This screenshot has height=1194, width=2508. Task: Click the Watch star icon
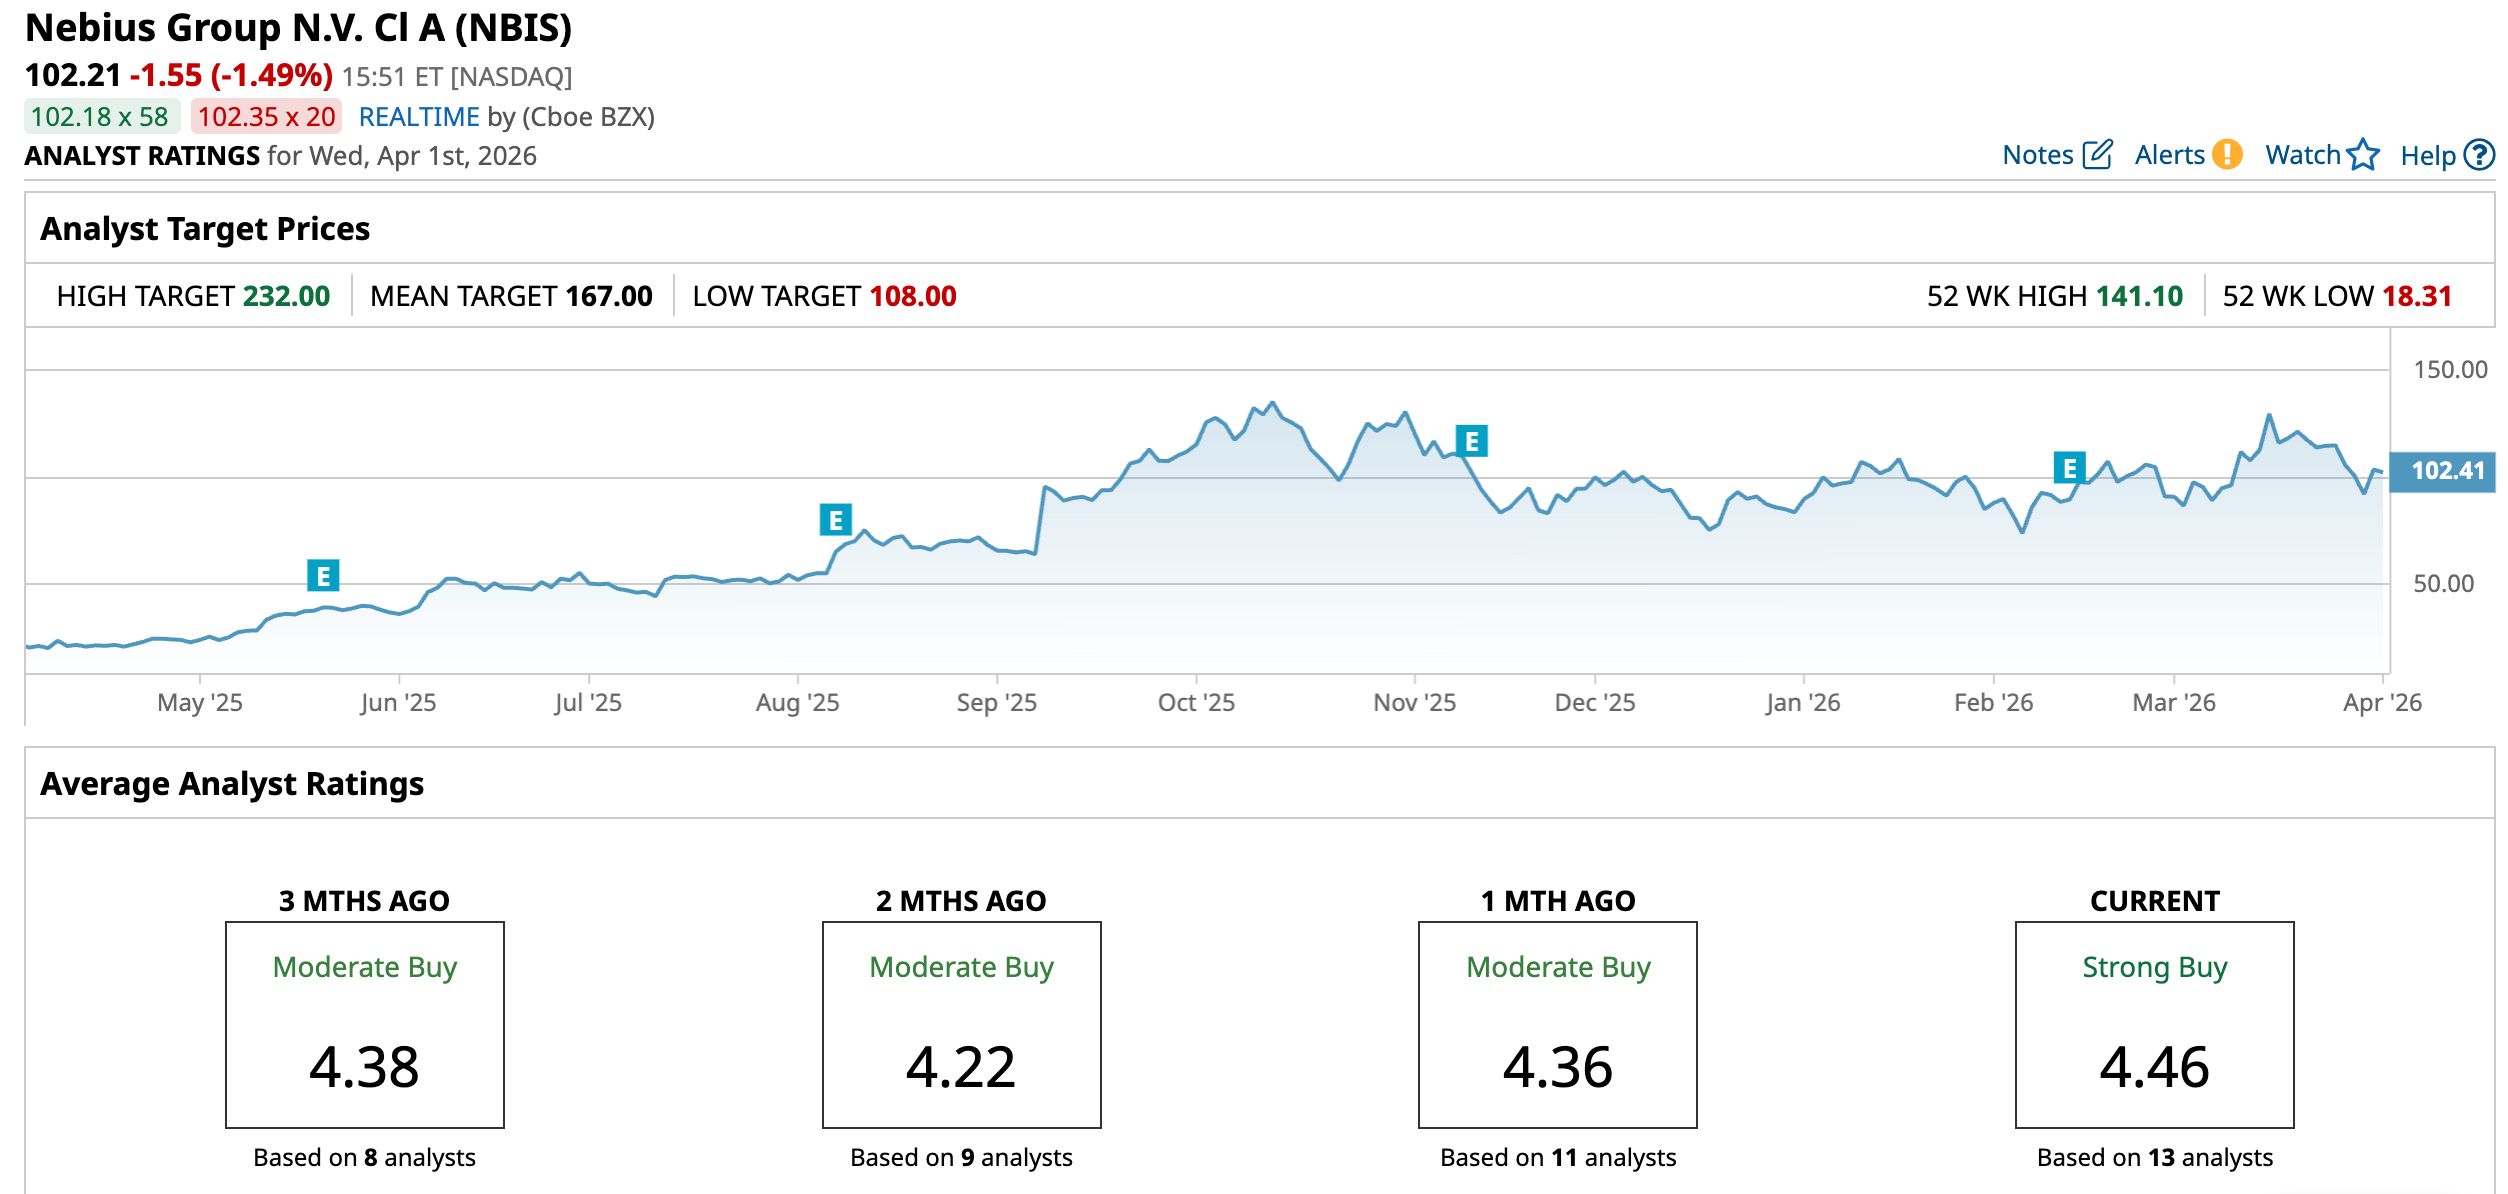click(2363, 155)
